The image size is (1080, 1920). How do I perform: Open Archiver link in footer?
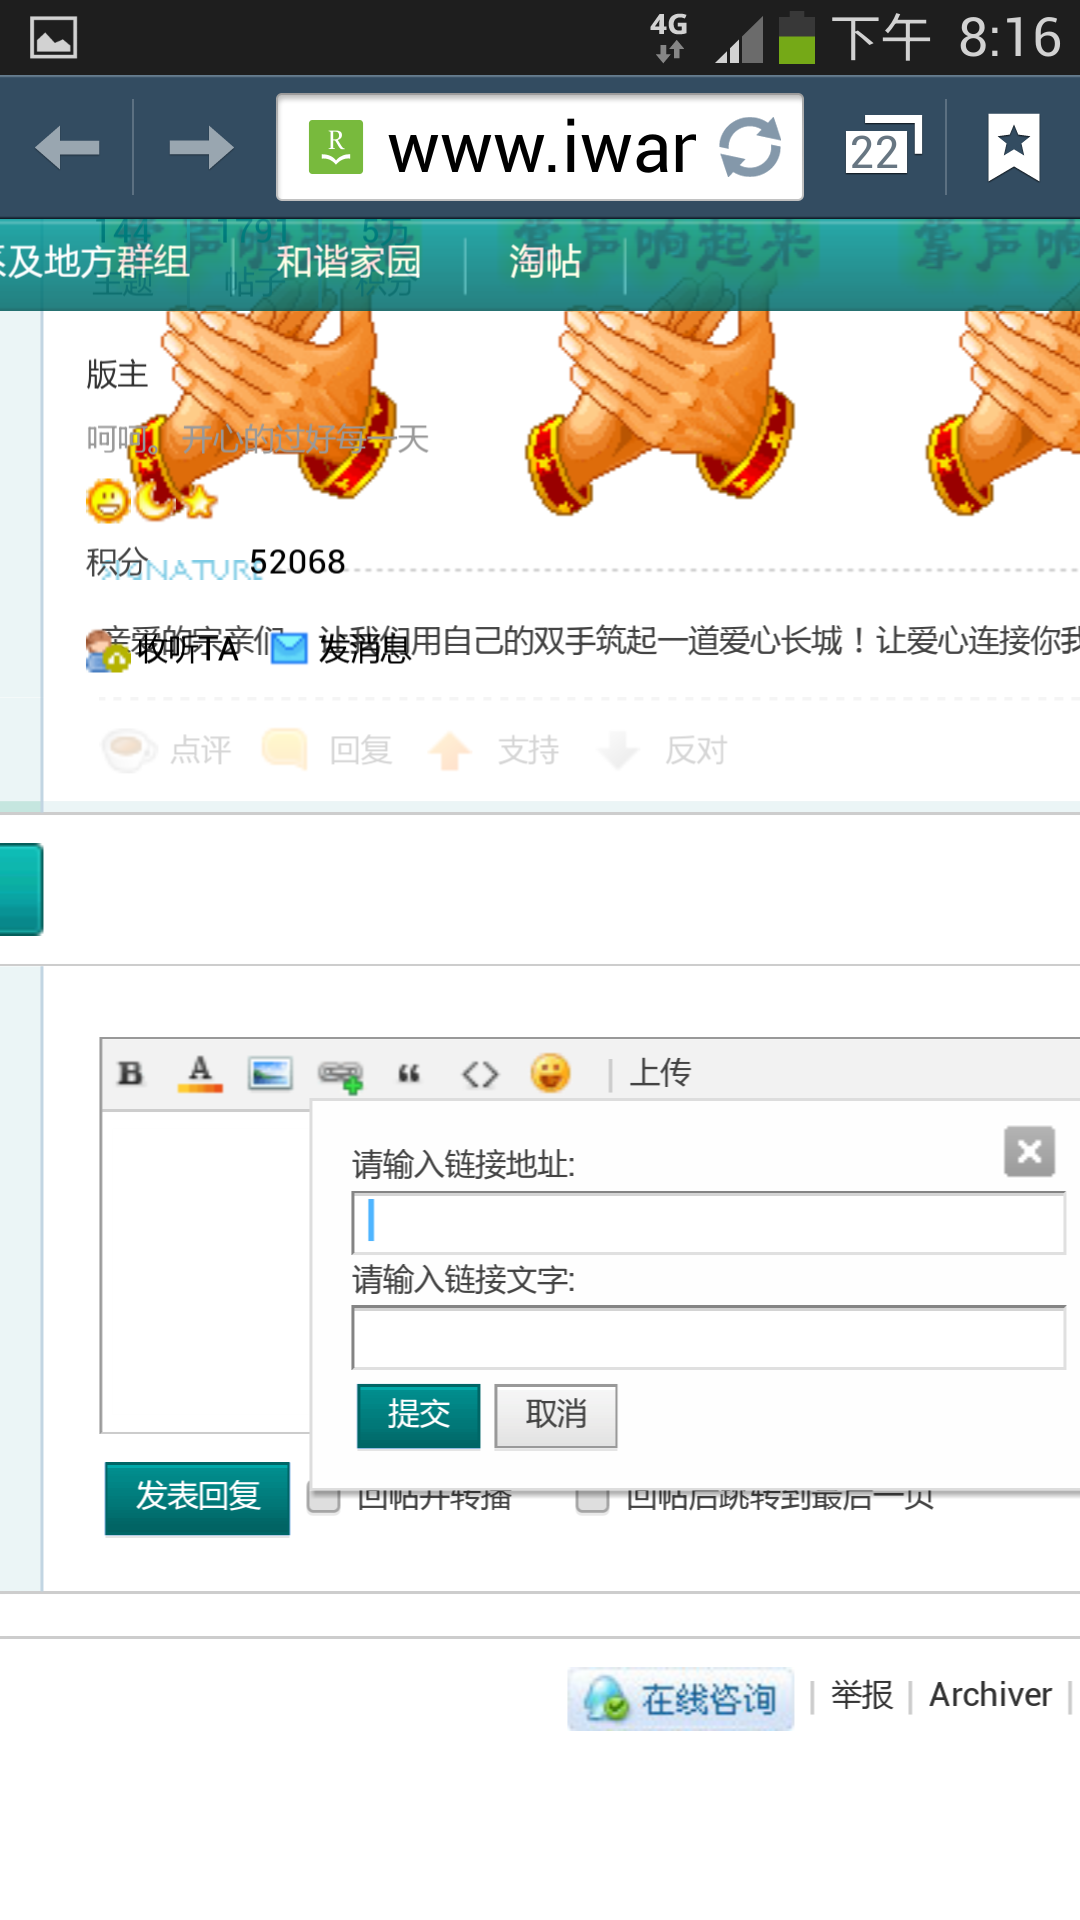(x=990, y=1695)
